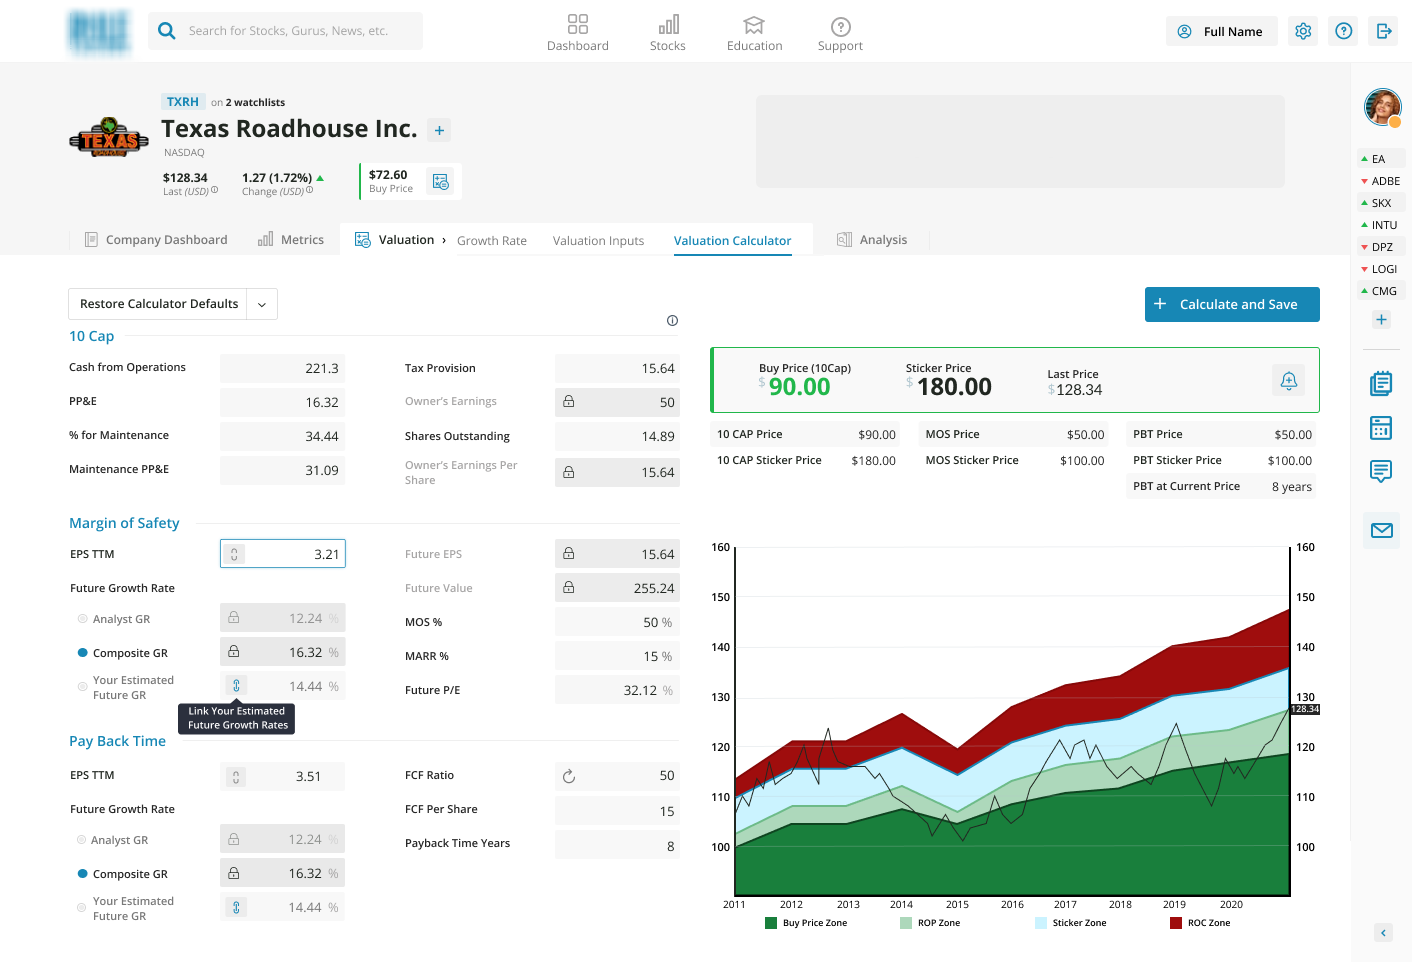Click Restore Calculator Defaults button
Viewport: 1412px width, 962px height.
159,304
